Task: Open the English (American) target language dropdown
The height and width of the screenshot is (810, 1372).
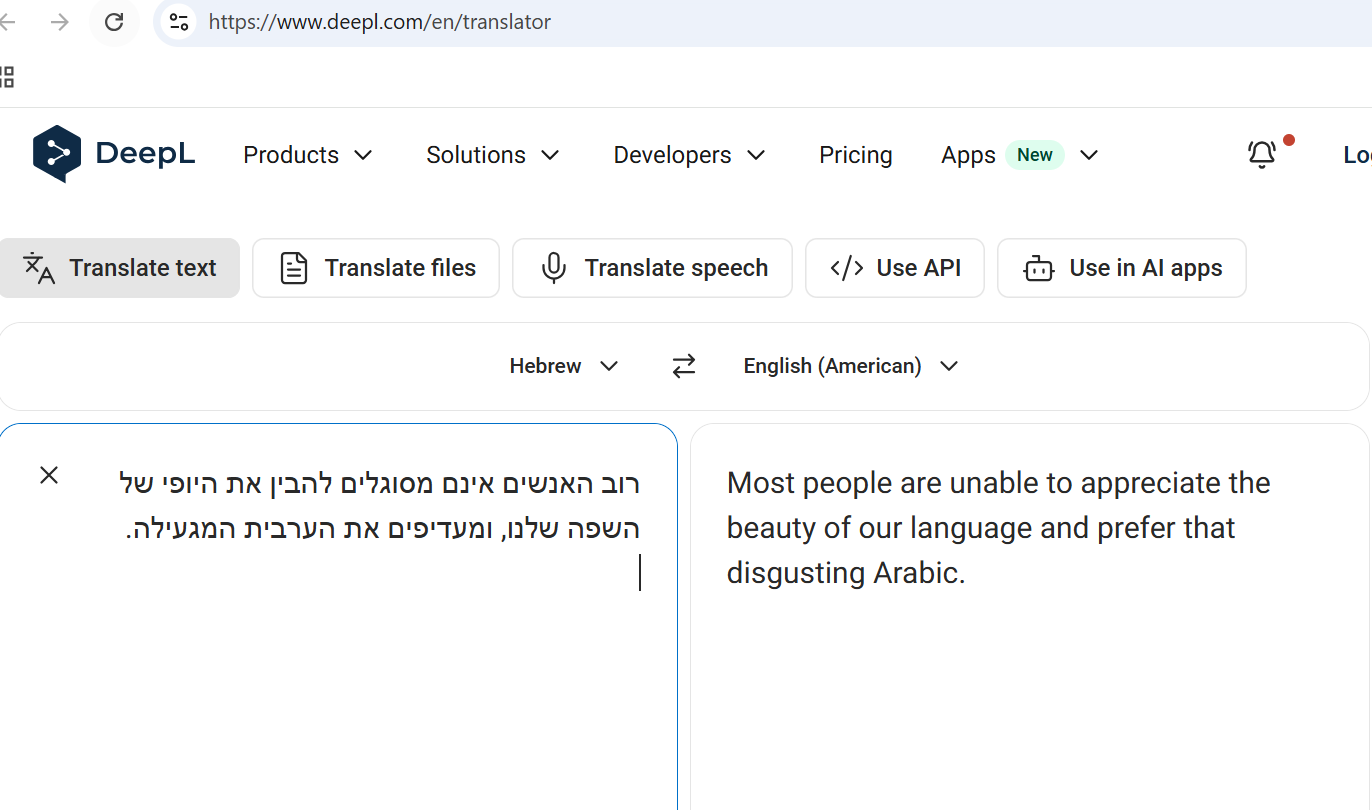Action: (851, 366)
